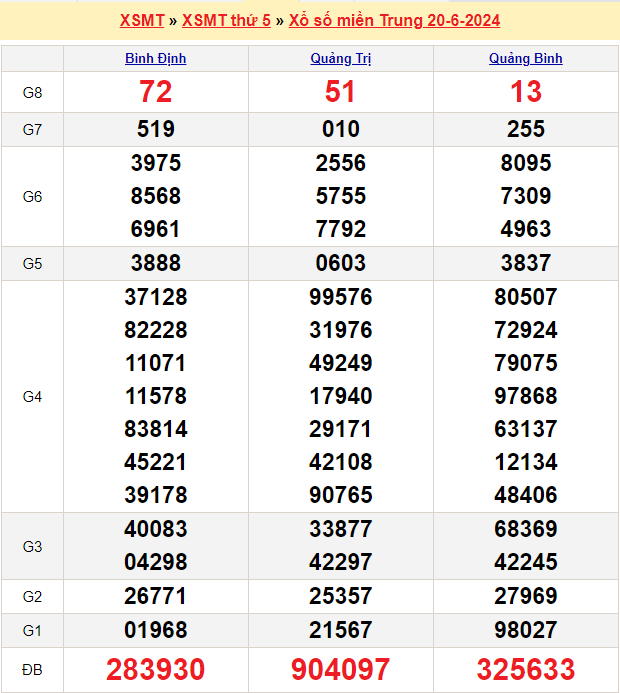Image resolution: width=620 pixels, height=693 pixels.
Task: Open the Bình Định province link
Action: pyautogui.click(x=155, y=58)
